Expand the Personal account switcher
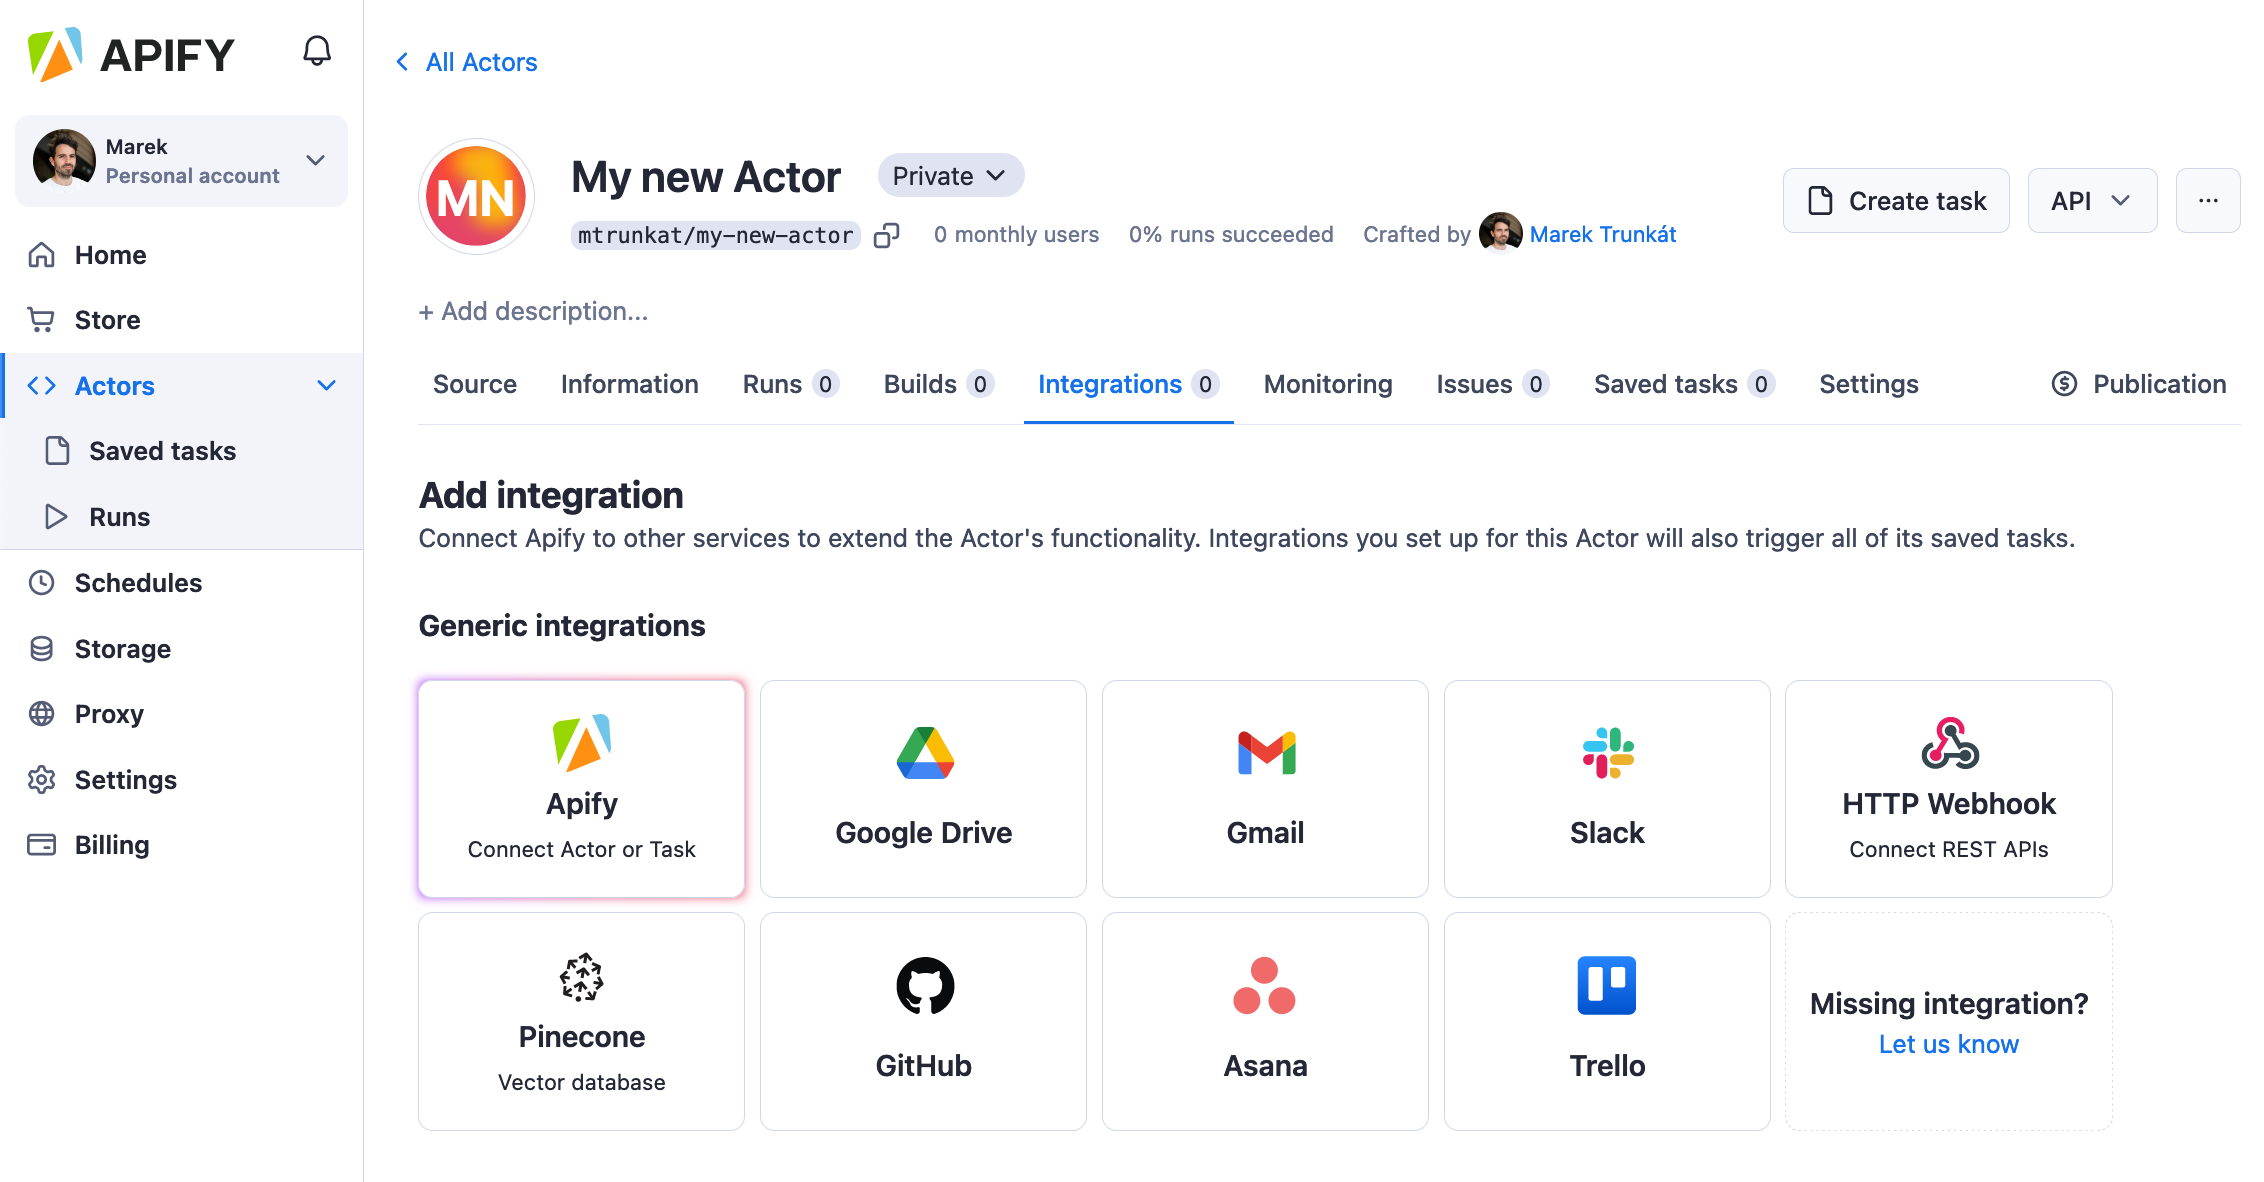The width and height of the screenshot is (2264, 1182). (315, 160)
